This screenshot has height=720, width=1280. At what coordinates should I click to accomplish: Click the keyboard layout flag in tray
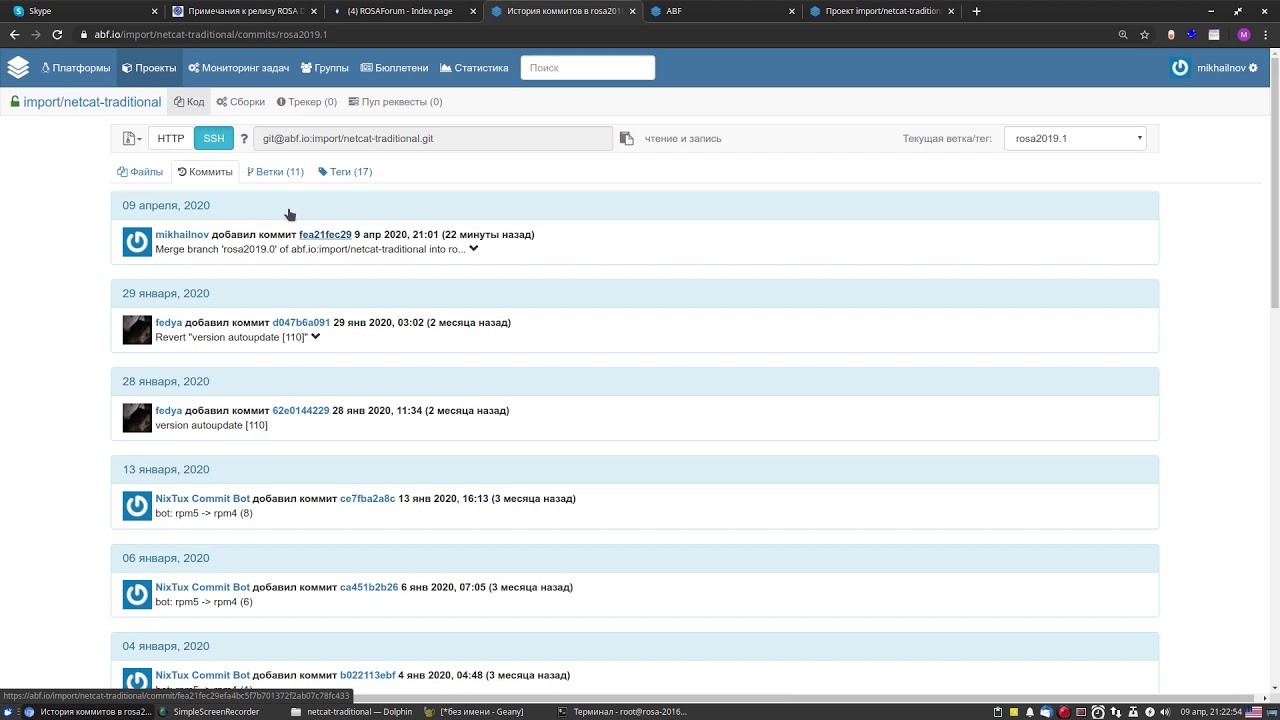[x=1253, y=712]
